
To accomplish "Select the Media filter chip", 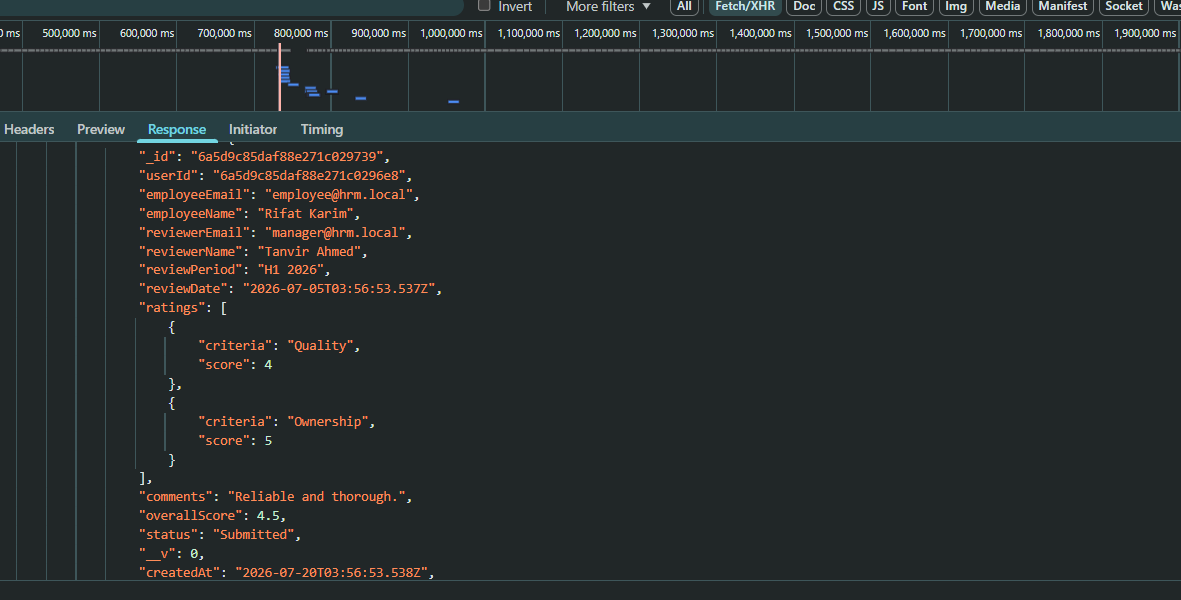I will (x=1002, y=6).
